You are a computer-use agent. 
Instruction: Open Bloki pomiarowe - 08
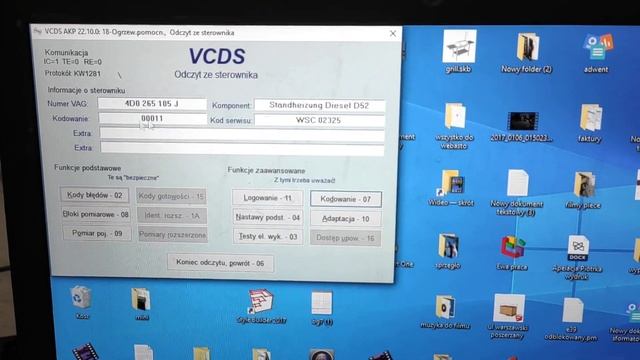pyautogui.click(x=96, y=214)
